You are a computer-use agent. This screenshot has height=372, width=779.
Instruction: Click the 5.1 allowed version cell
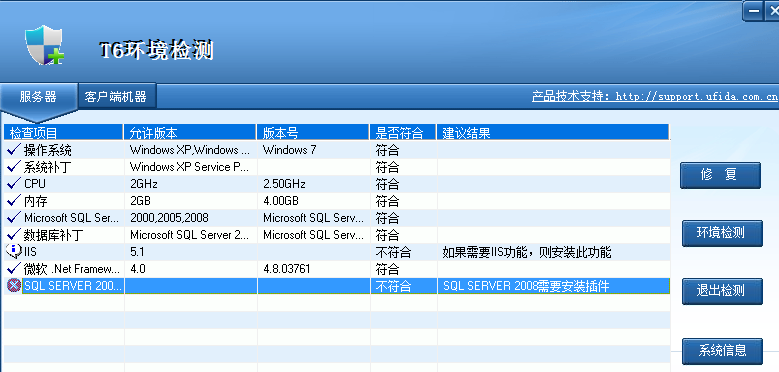(137, 252)
